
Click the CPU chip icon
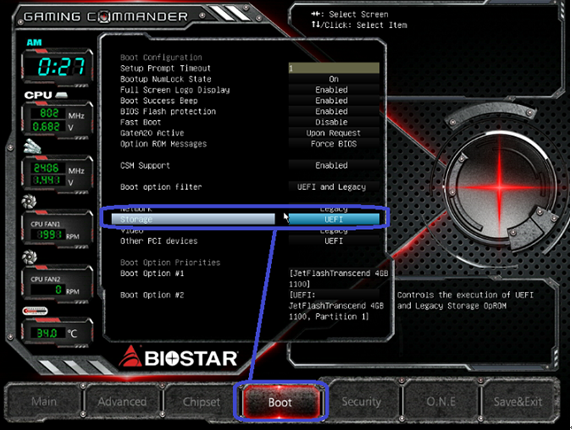(61, 95)
